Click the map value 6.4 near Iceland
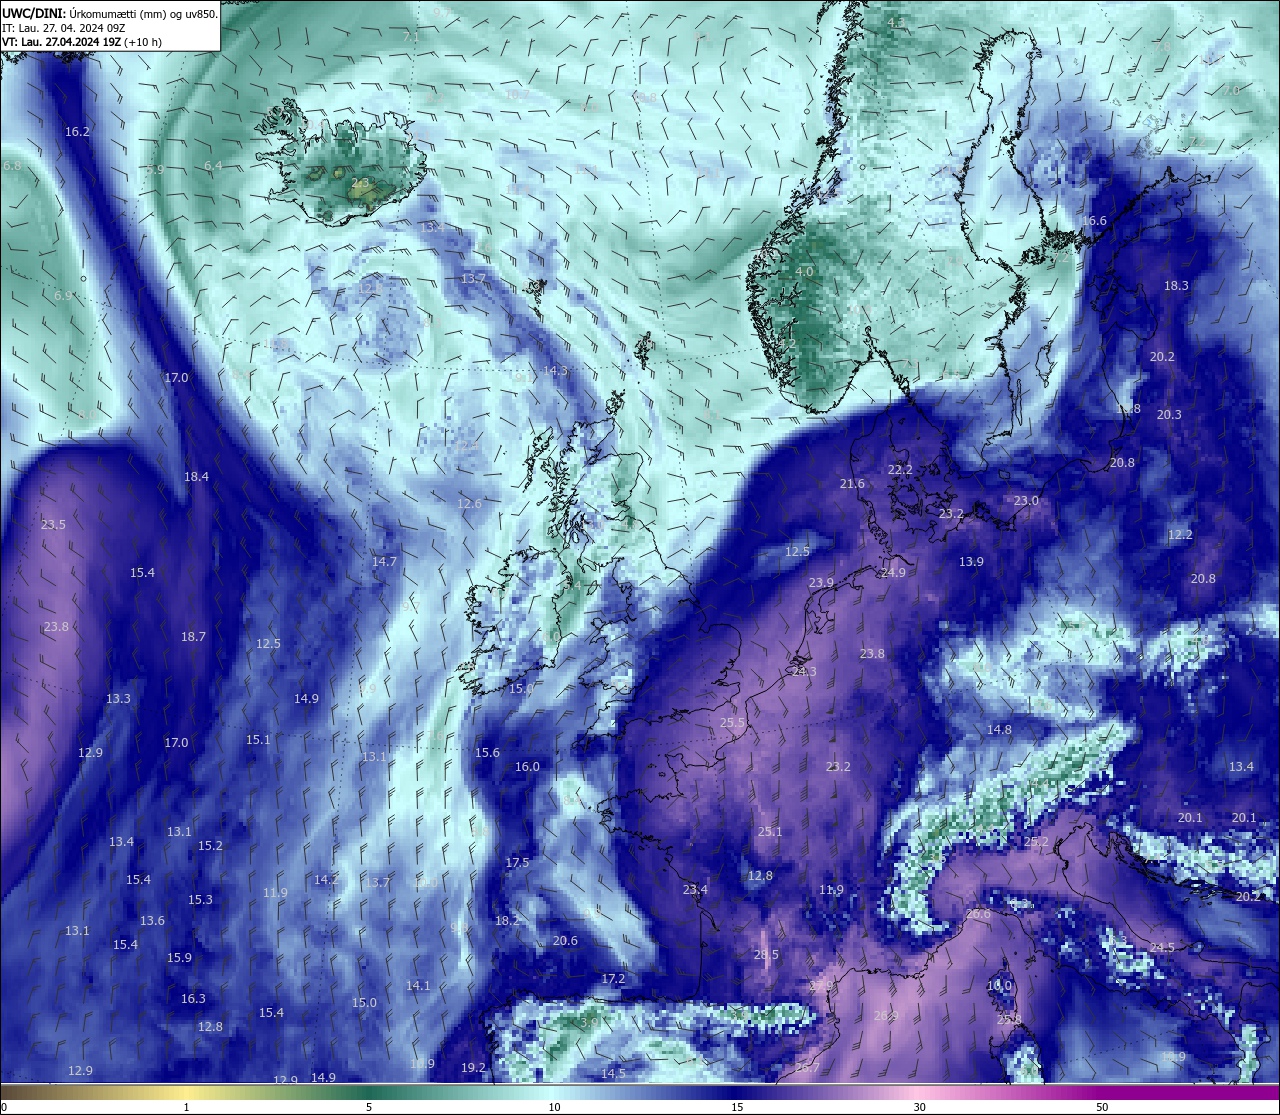Image resolution: width=1280 pixels, height=1115 pixels. click(x=213, y=166)
